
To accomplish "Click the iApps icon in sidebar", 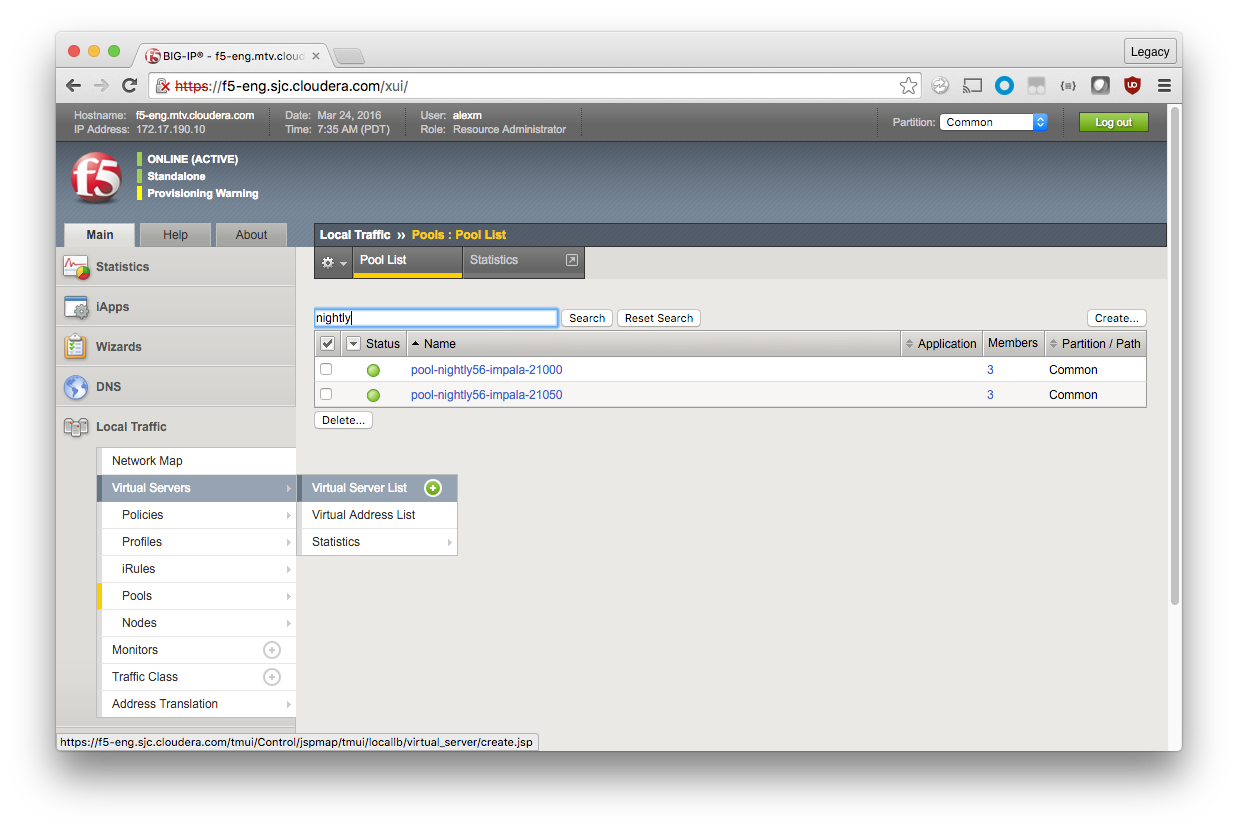I will point(76,307).
